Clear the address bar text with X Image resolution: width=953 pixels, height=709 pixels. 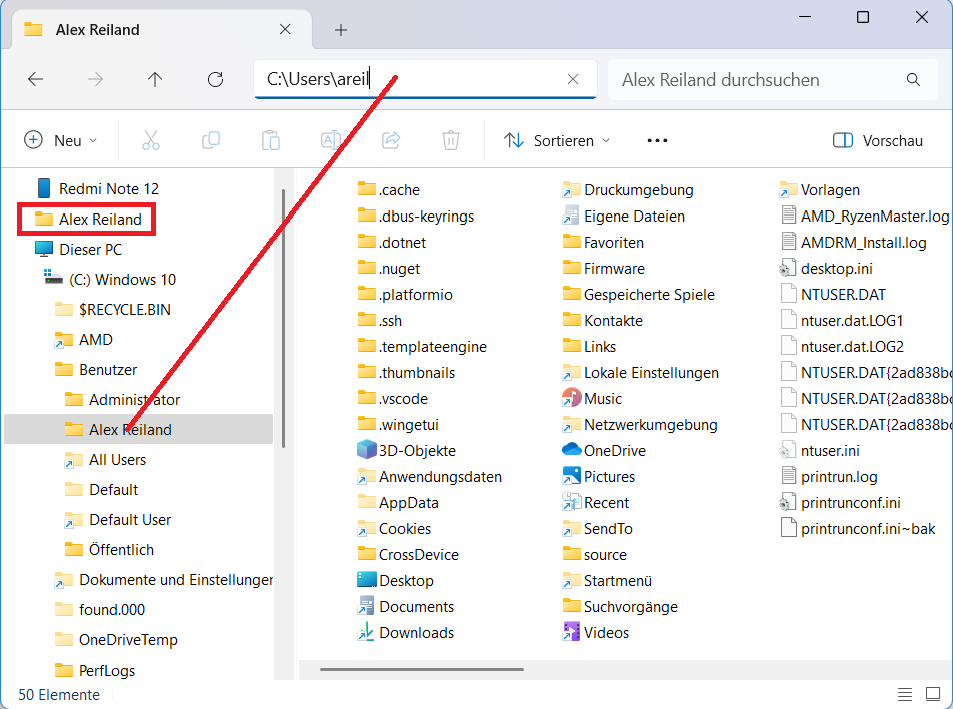[573, 79]
